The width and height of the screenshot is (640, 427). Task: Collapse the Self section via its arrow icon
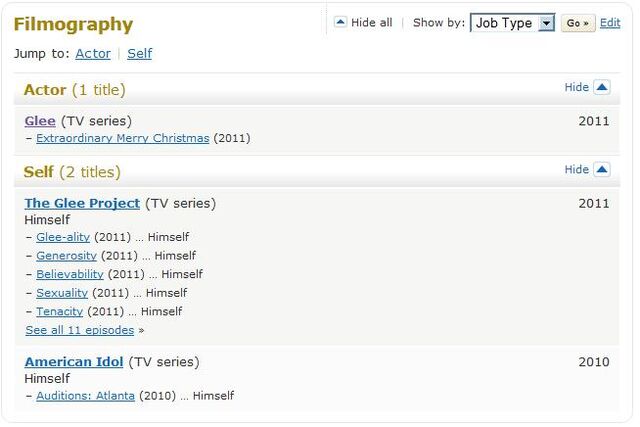[602, 169]
